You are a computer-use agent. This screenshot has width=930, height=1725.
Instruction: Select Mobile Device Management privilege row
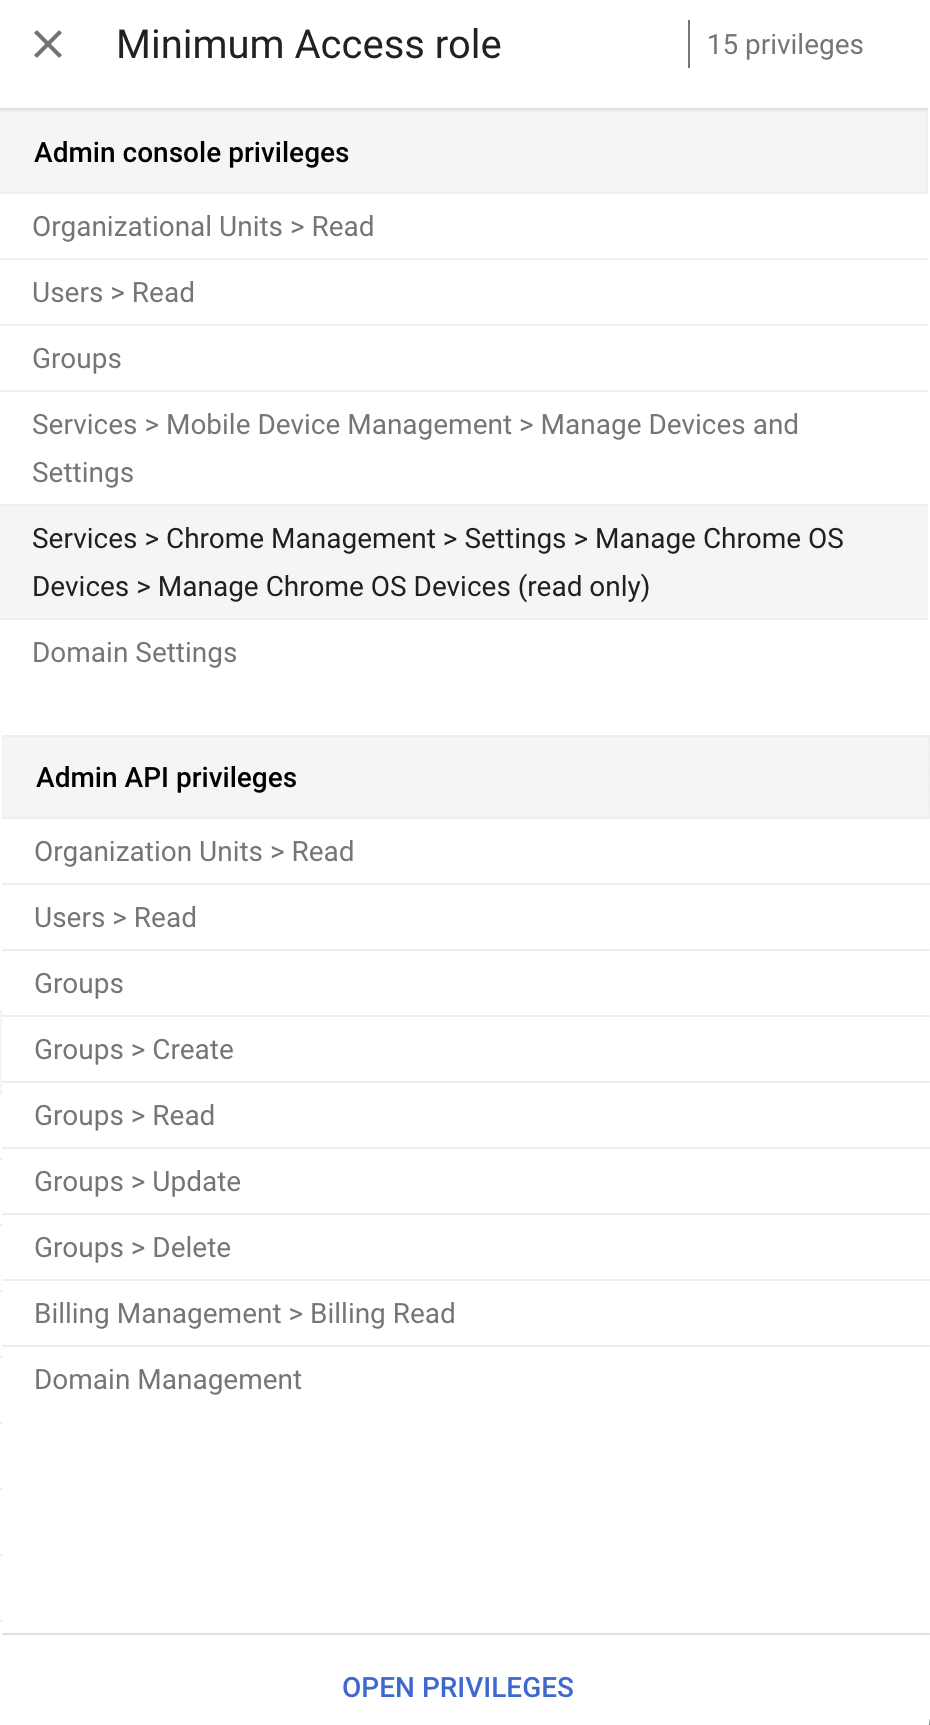415,448
